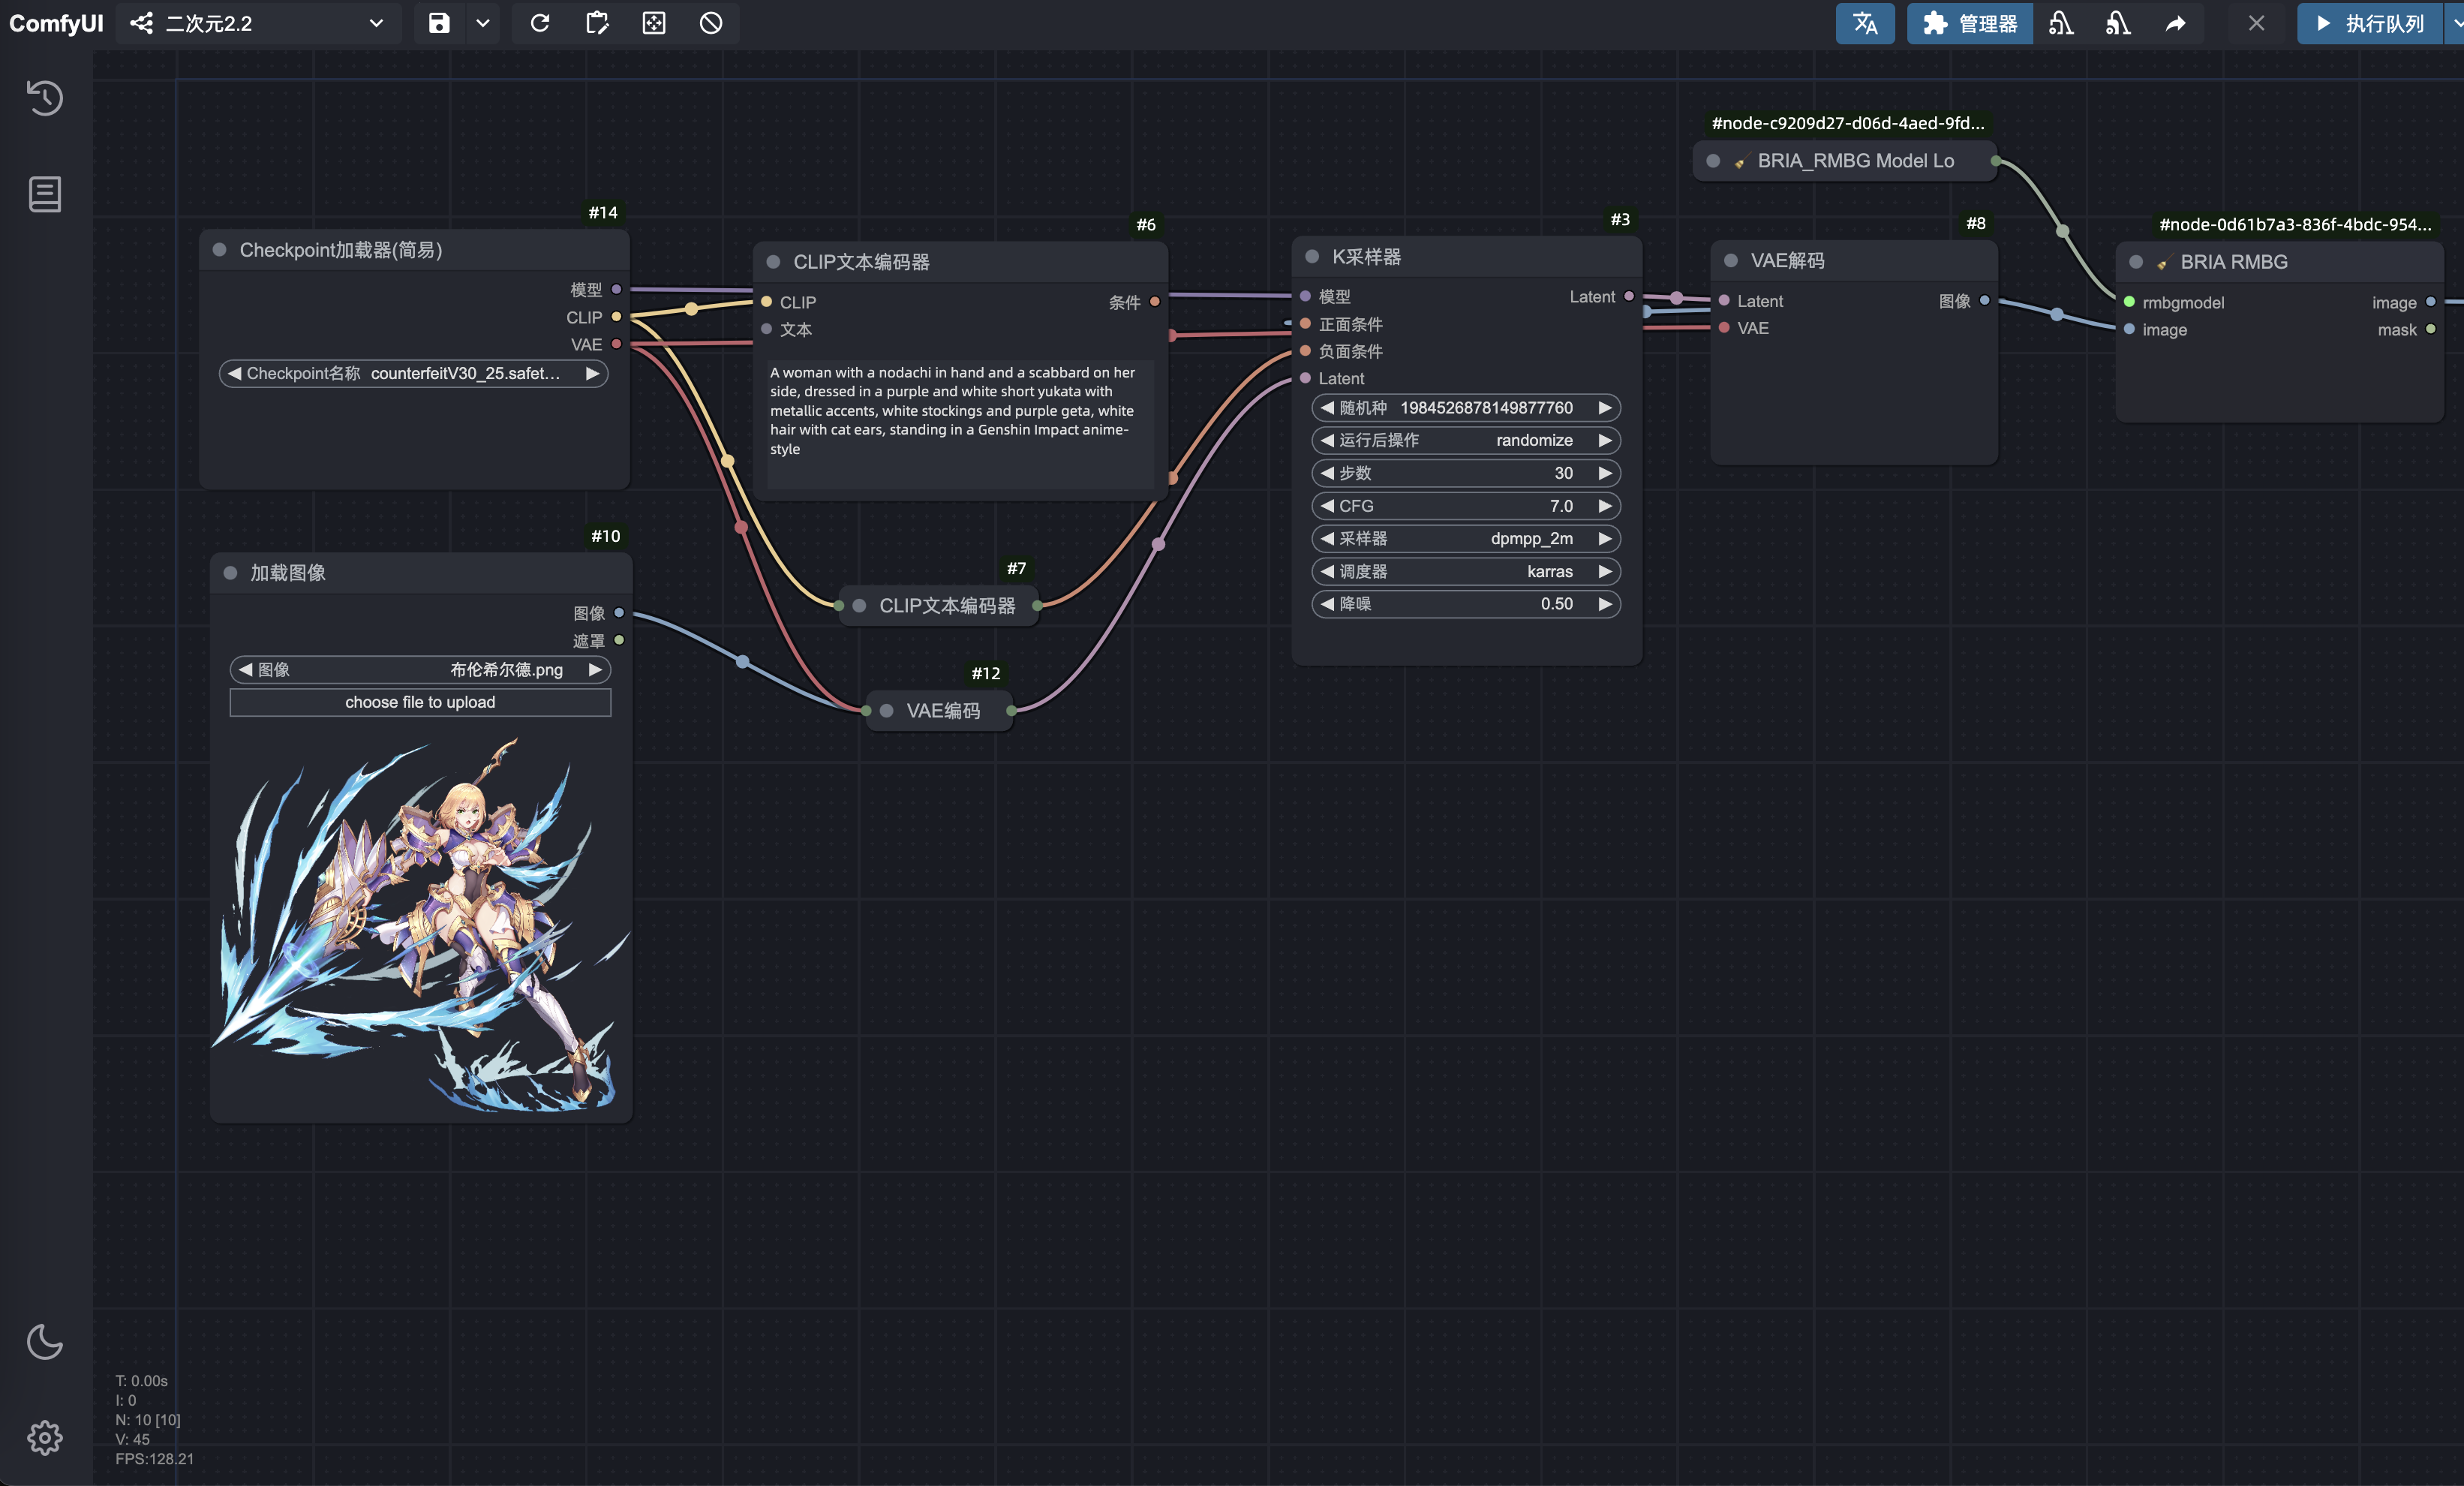
Task: Click choose file to upload button
Action: point(420,702)
